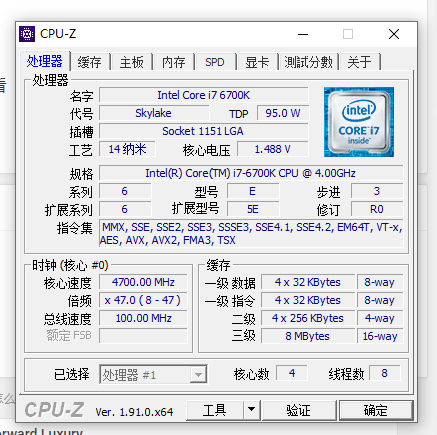Click the 4700.00 MHz core speed value
Screen dimensions: 437x435
(143, 282)
